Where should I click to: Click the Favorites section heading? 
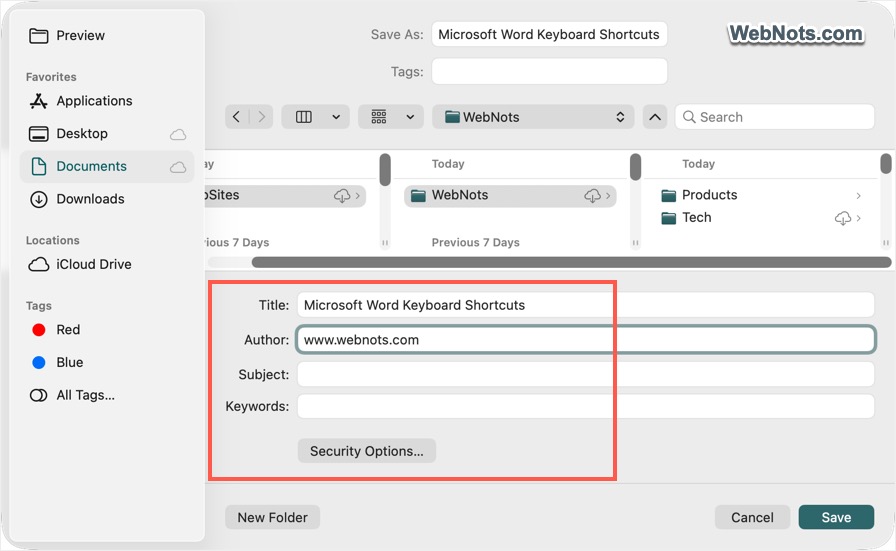point(51,77)
